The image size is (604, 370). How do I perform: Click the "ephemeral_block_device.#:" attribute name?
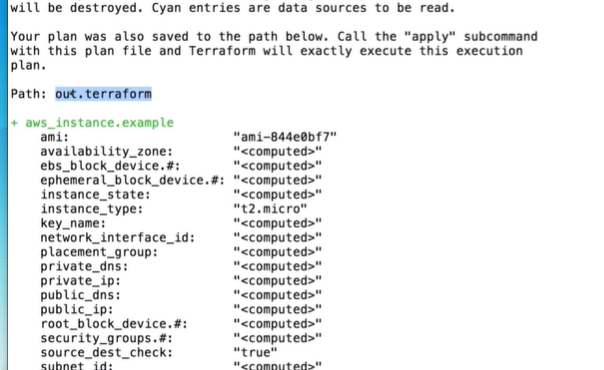(x=133, y=180)
